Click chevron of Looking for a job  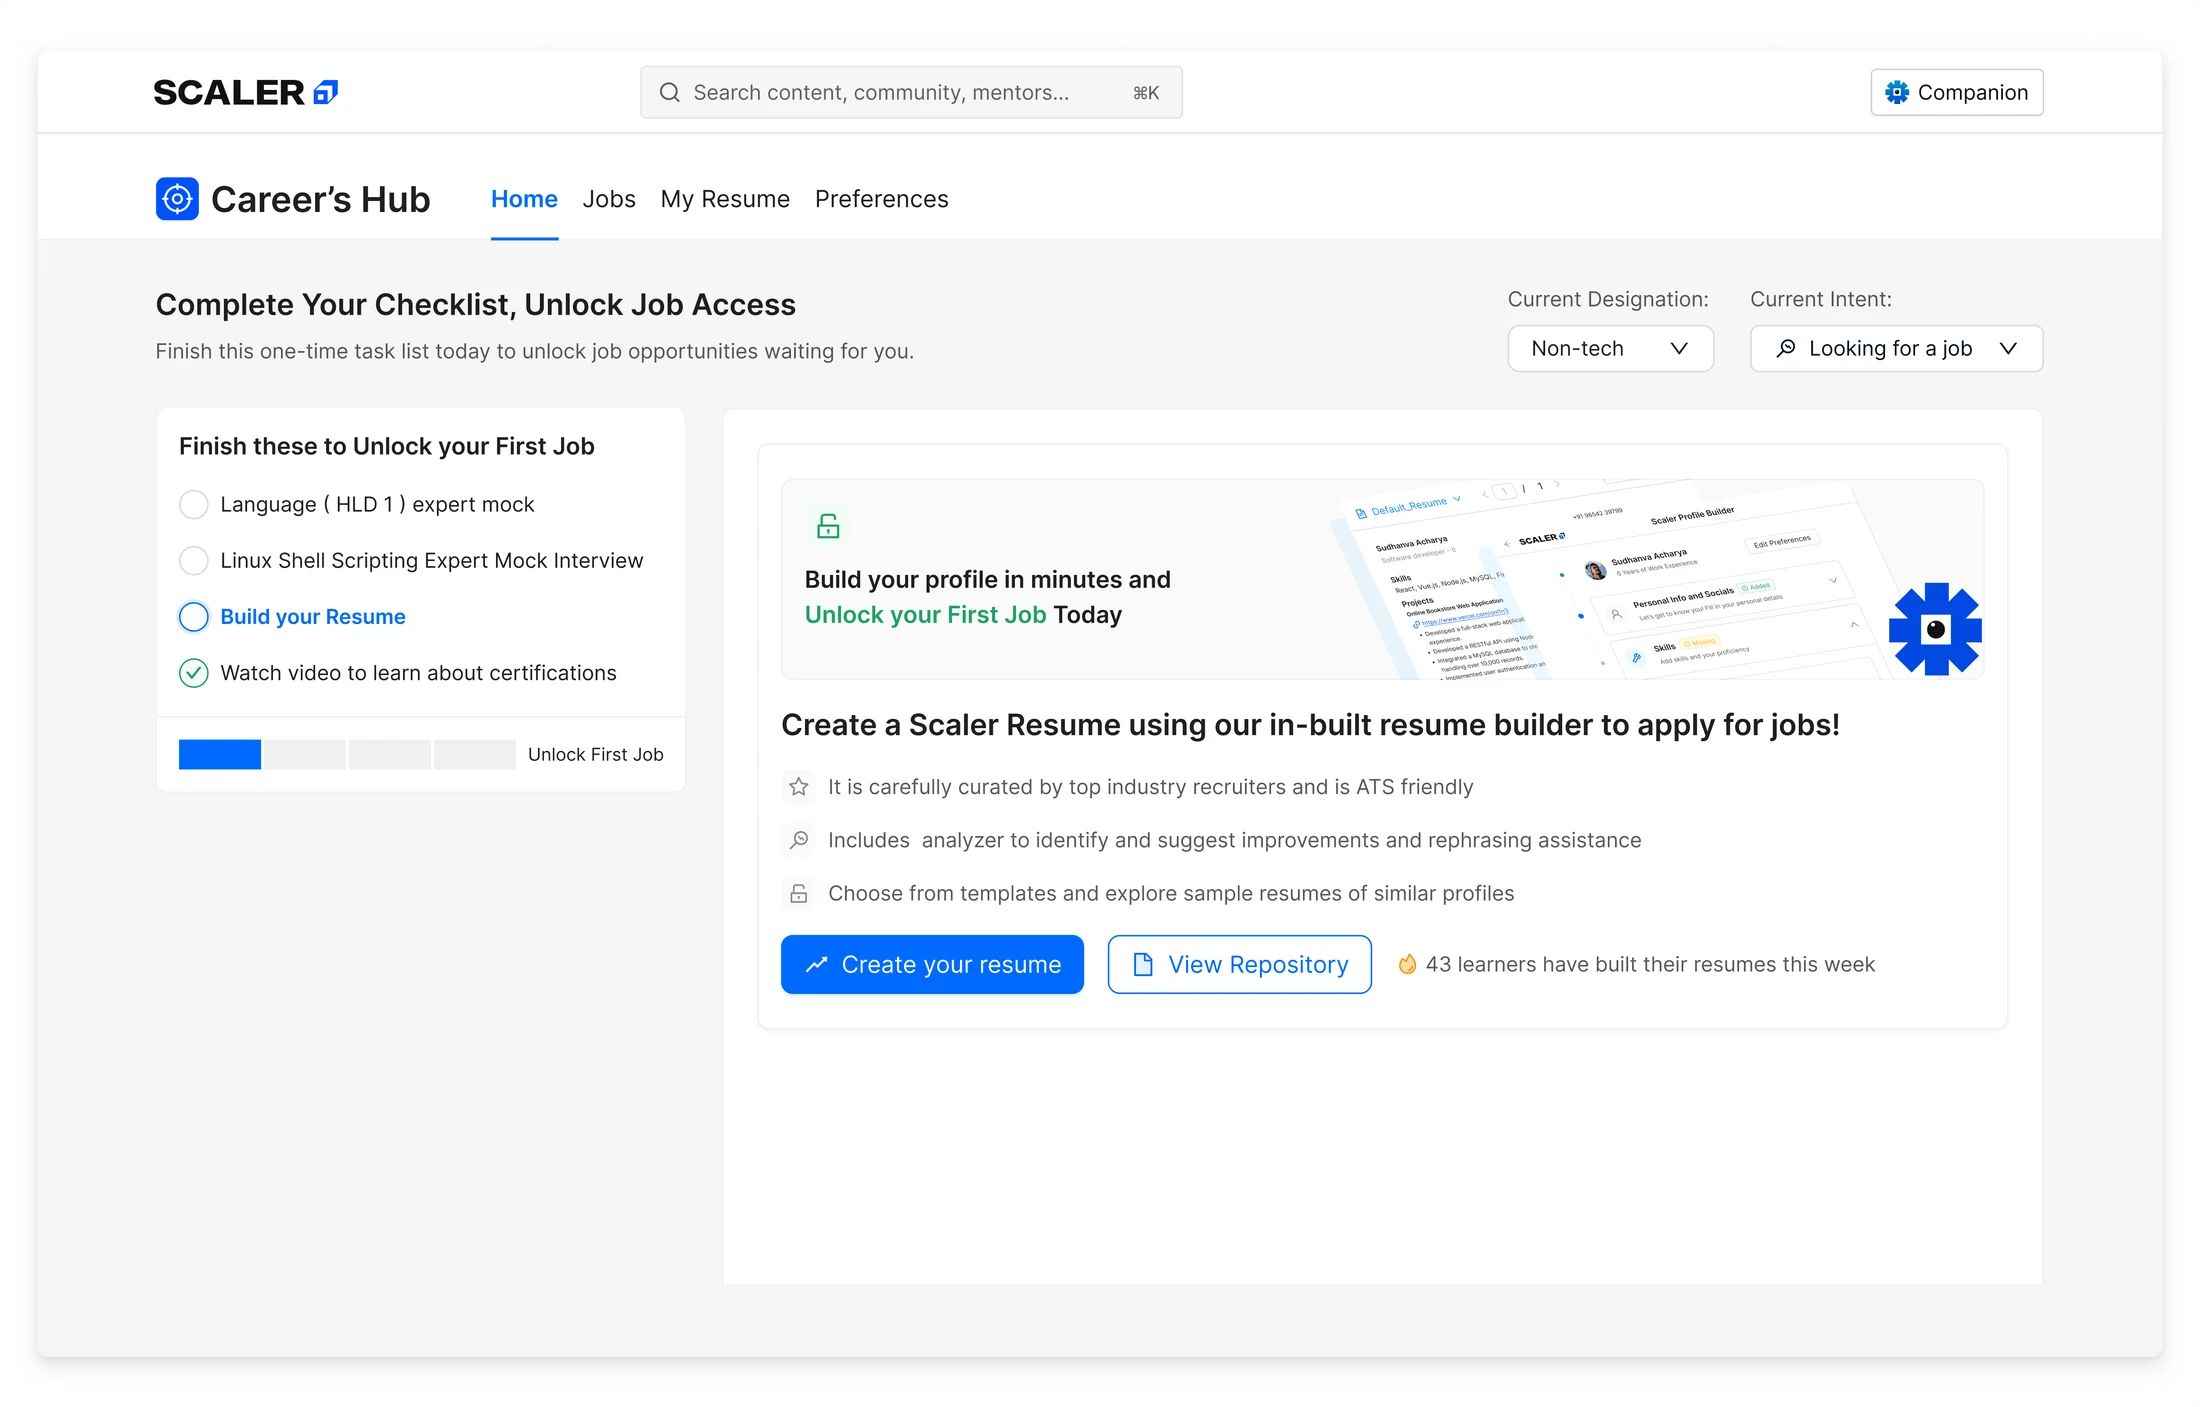coord(2008,348)
